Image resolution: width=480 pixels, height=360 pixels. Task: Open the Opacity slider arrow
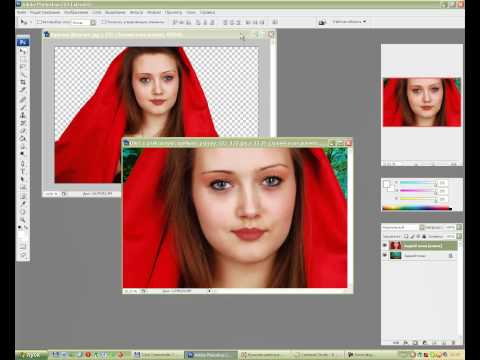459,227
